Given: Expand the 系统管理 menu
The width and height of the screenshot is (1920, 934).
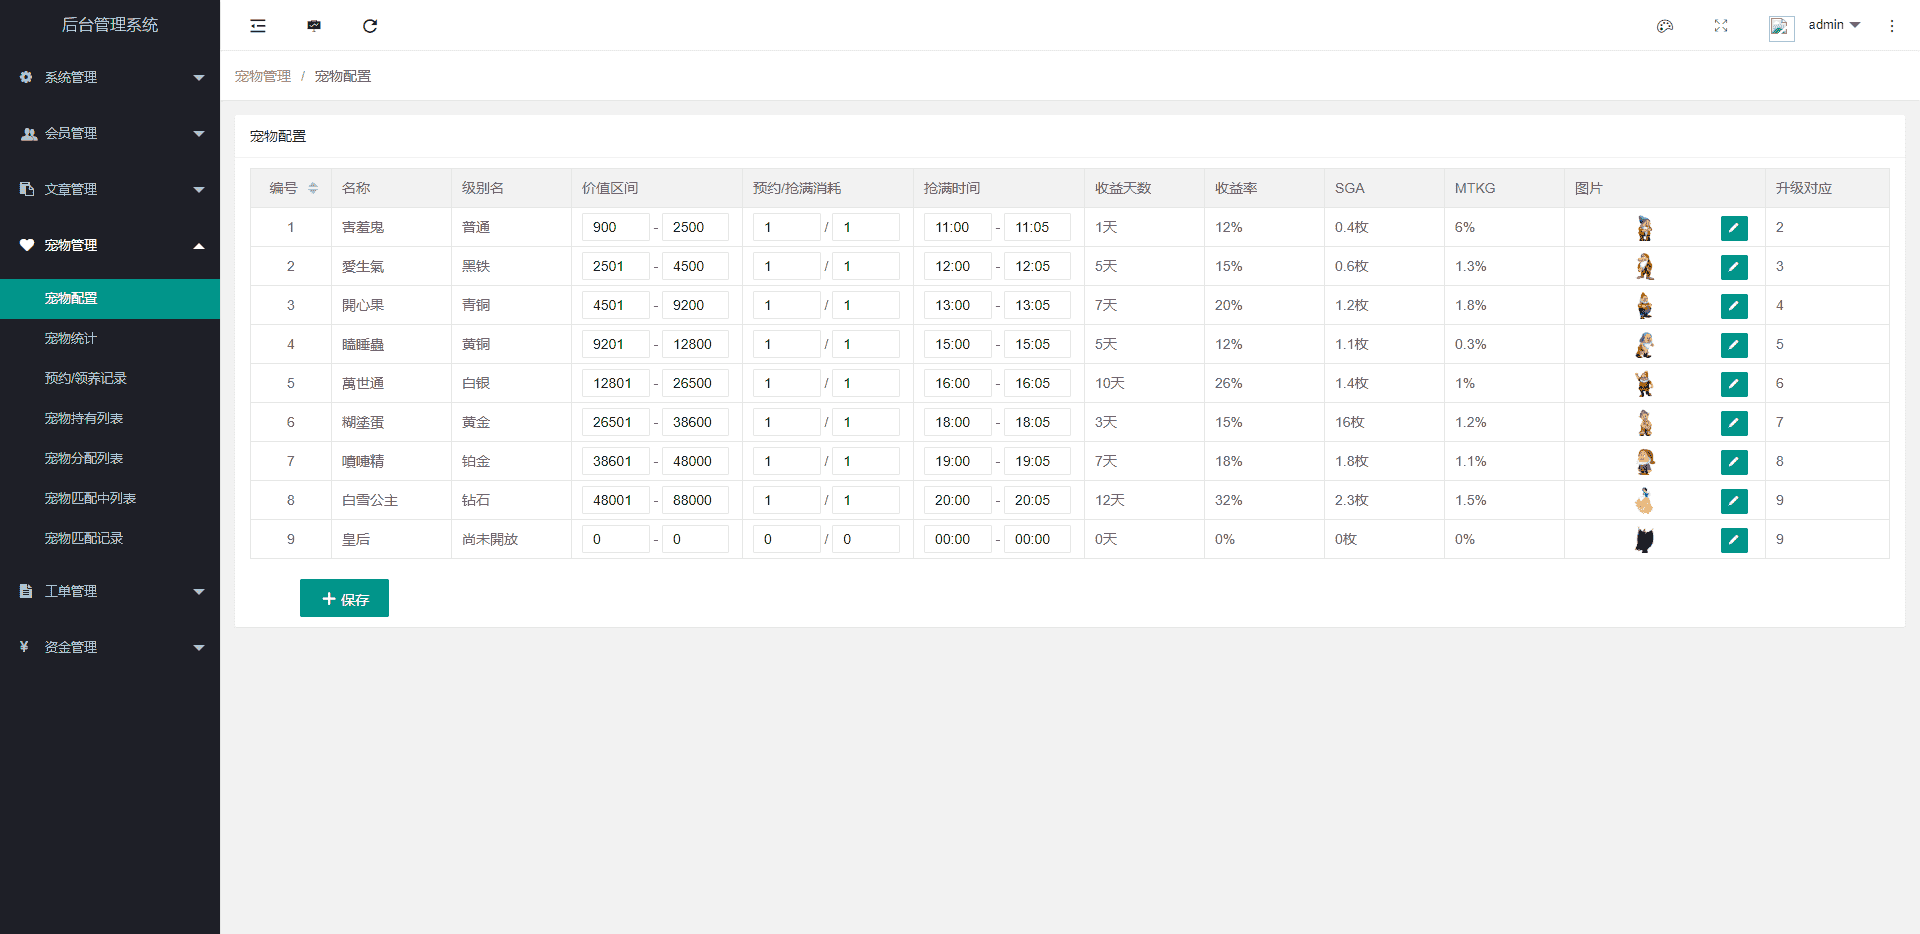Looking at the screenshot, I should [x=110, y=77].
